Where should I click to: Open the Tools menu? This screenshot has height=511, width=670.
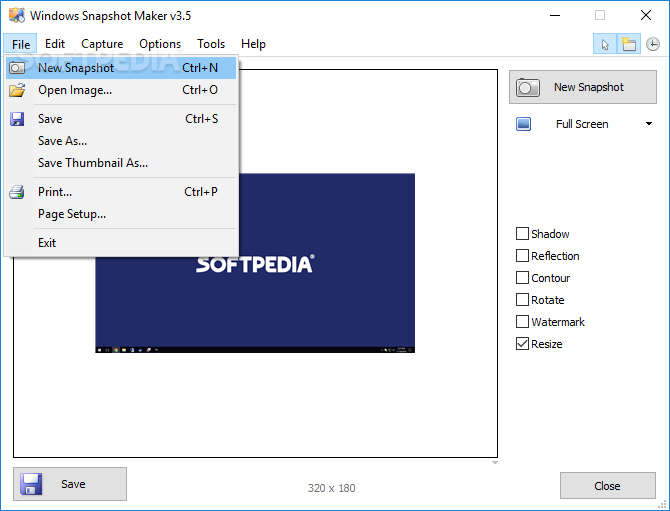pos(211,44)
